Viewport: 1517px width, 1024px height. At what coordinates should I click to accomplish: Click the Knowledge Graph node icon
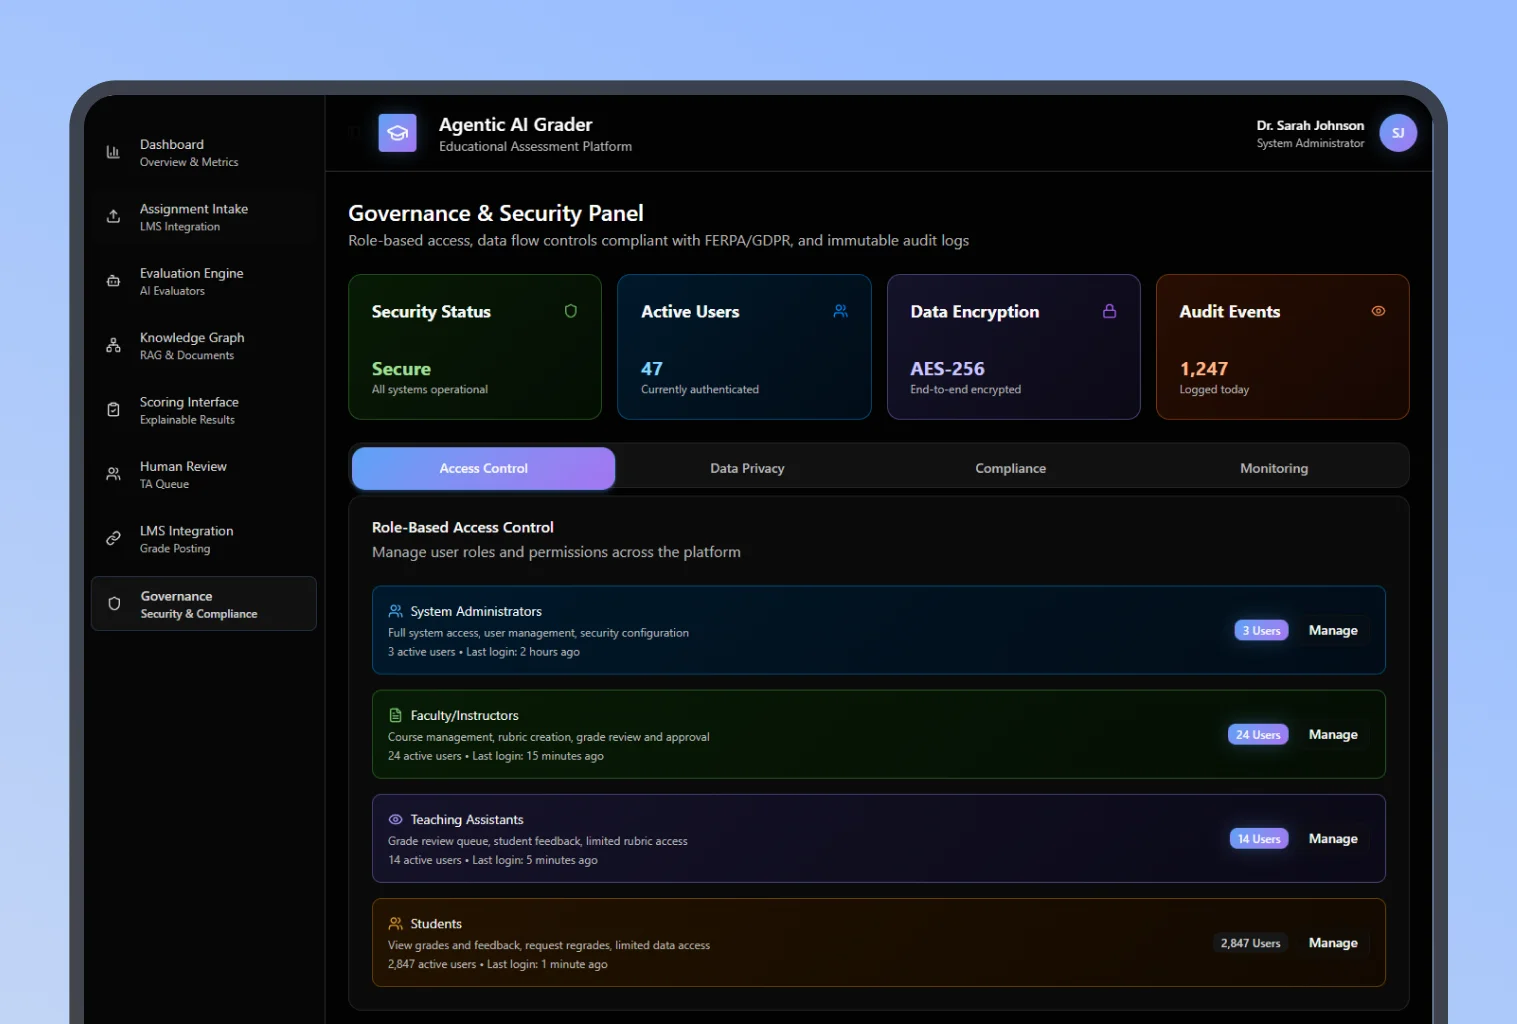(x=115, y=345)
